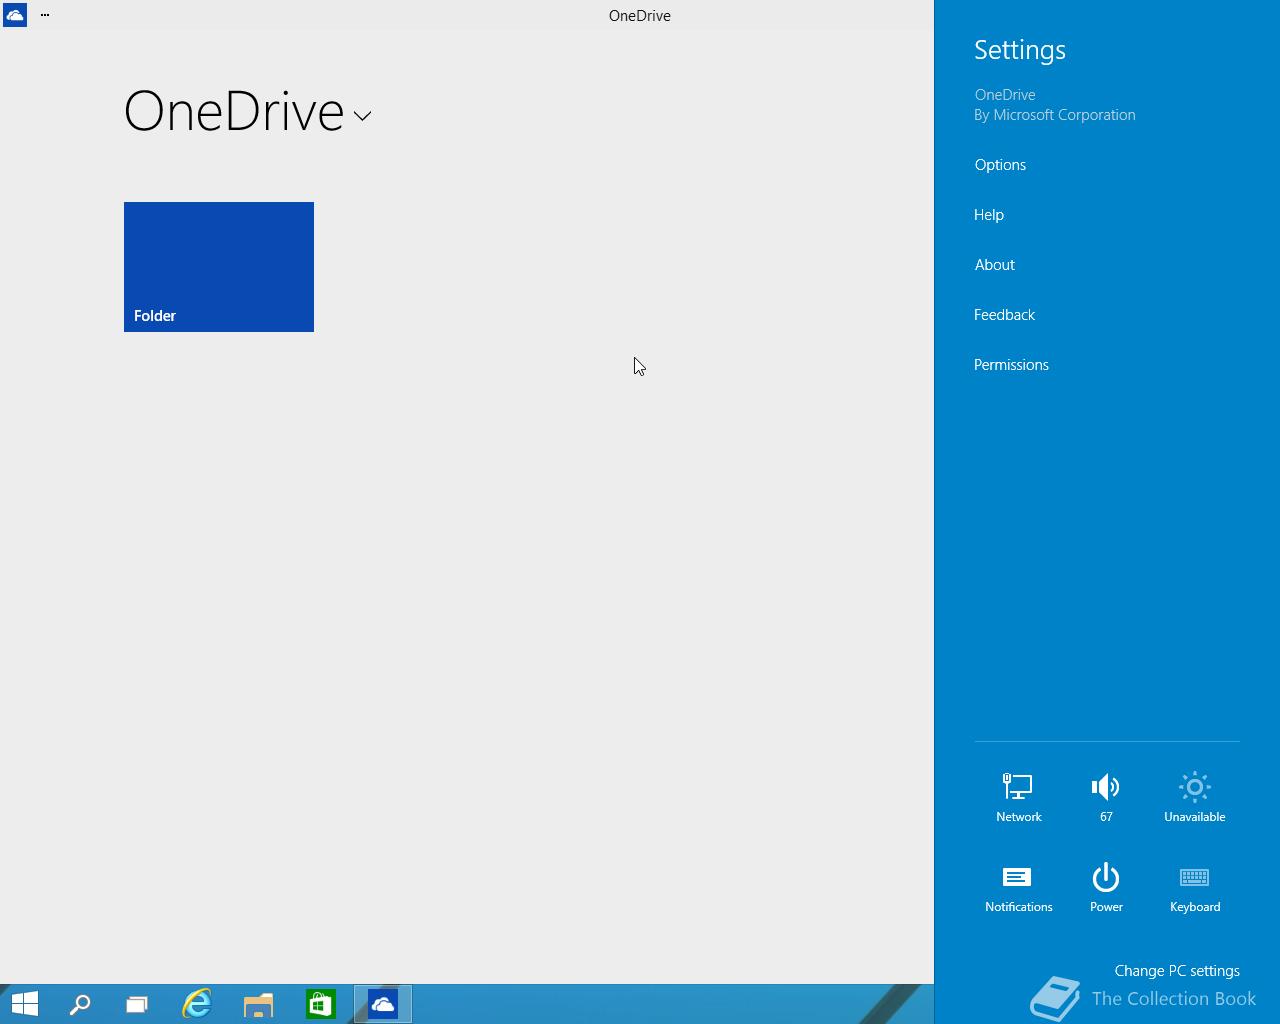Open Change PC settings link
This screenshot has height=1024, width=1280.
coord(1177,971)
